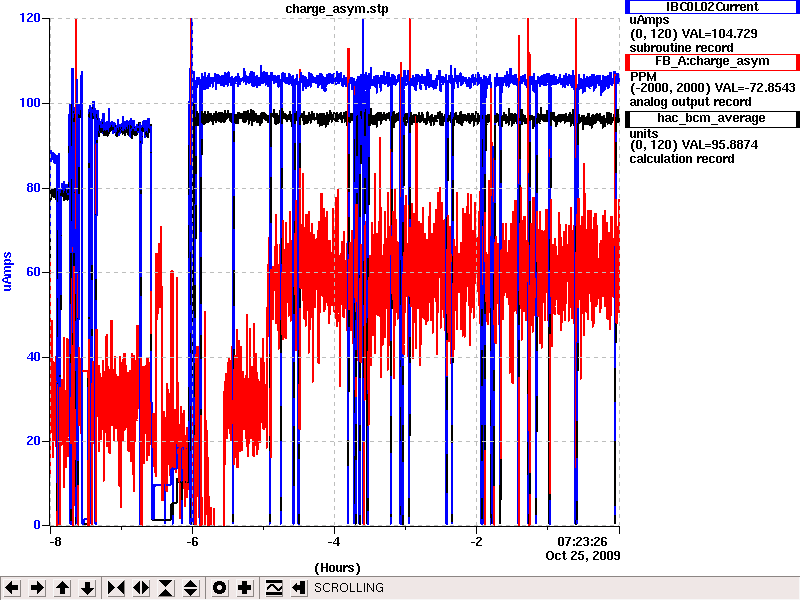The height and width of the screenshot is (600, 800).
Task: Shift the plot down with the down arrow
Action: tap(88, 588)
